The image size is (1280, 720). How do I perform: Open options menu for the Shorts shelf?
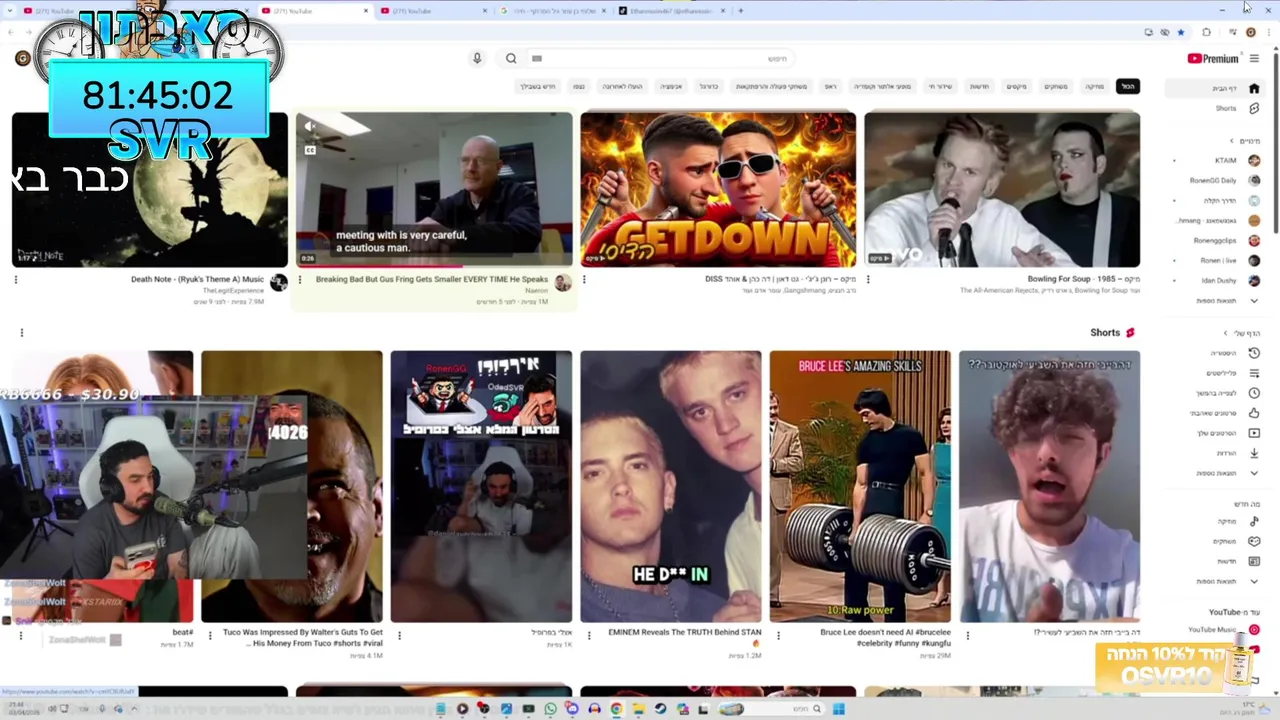coord(22,333)
